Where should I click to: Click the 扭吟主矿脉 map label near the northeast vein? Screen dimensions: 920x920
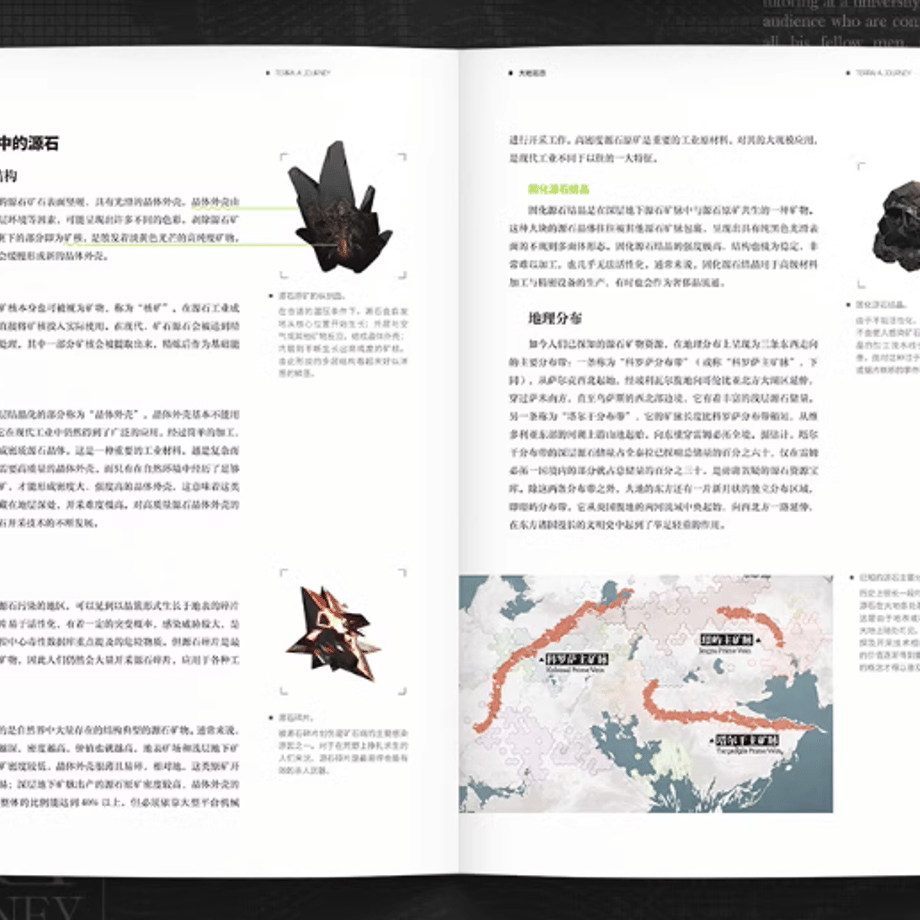click(726, 640)
